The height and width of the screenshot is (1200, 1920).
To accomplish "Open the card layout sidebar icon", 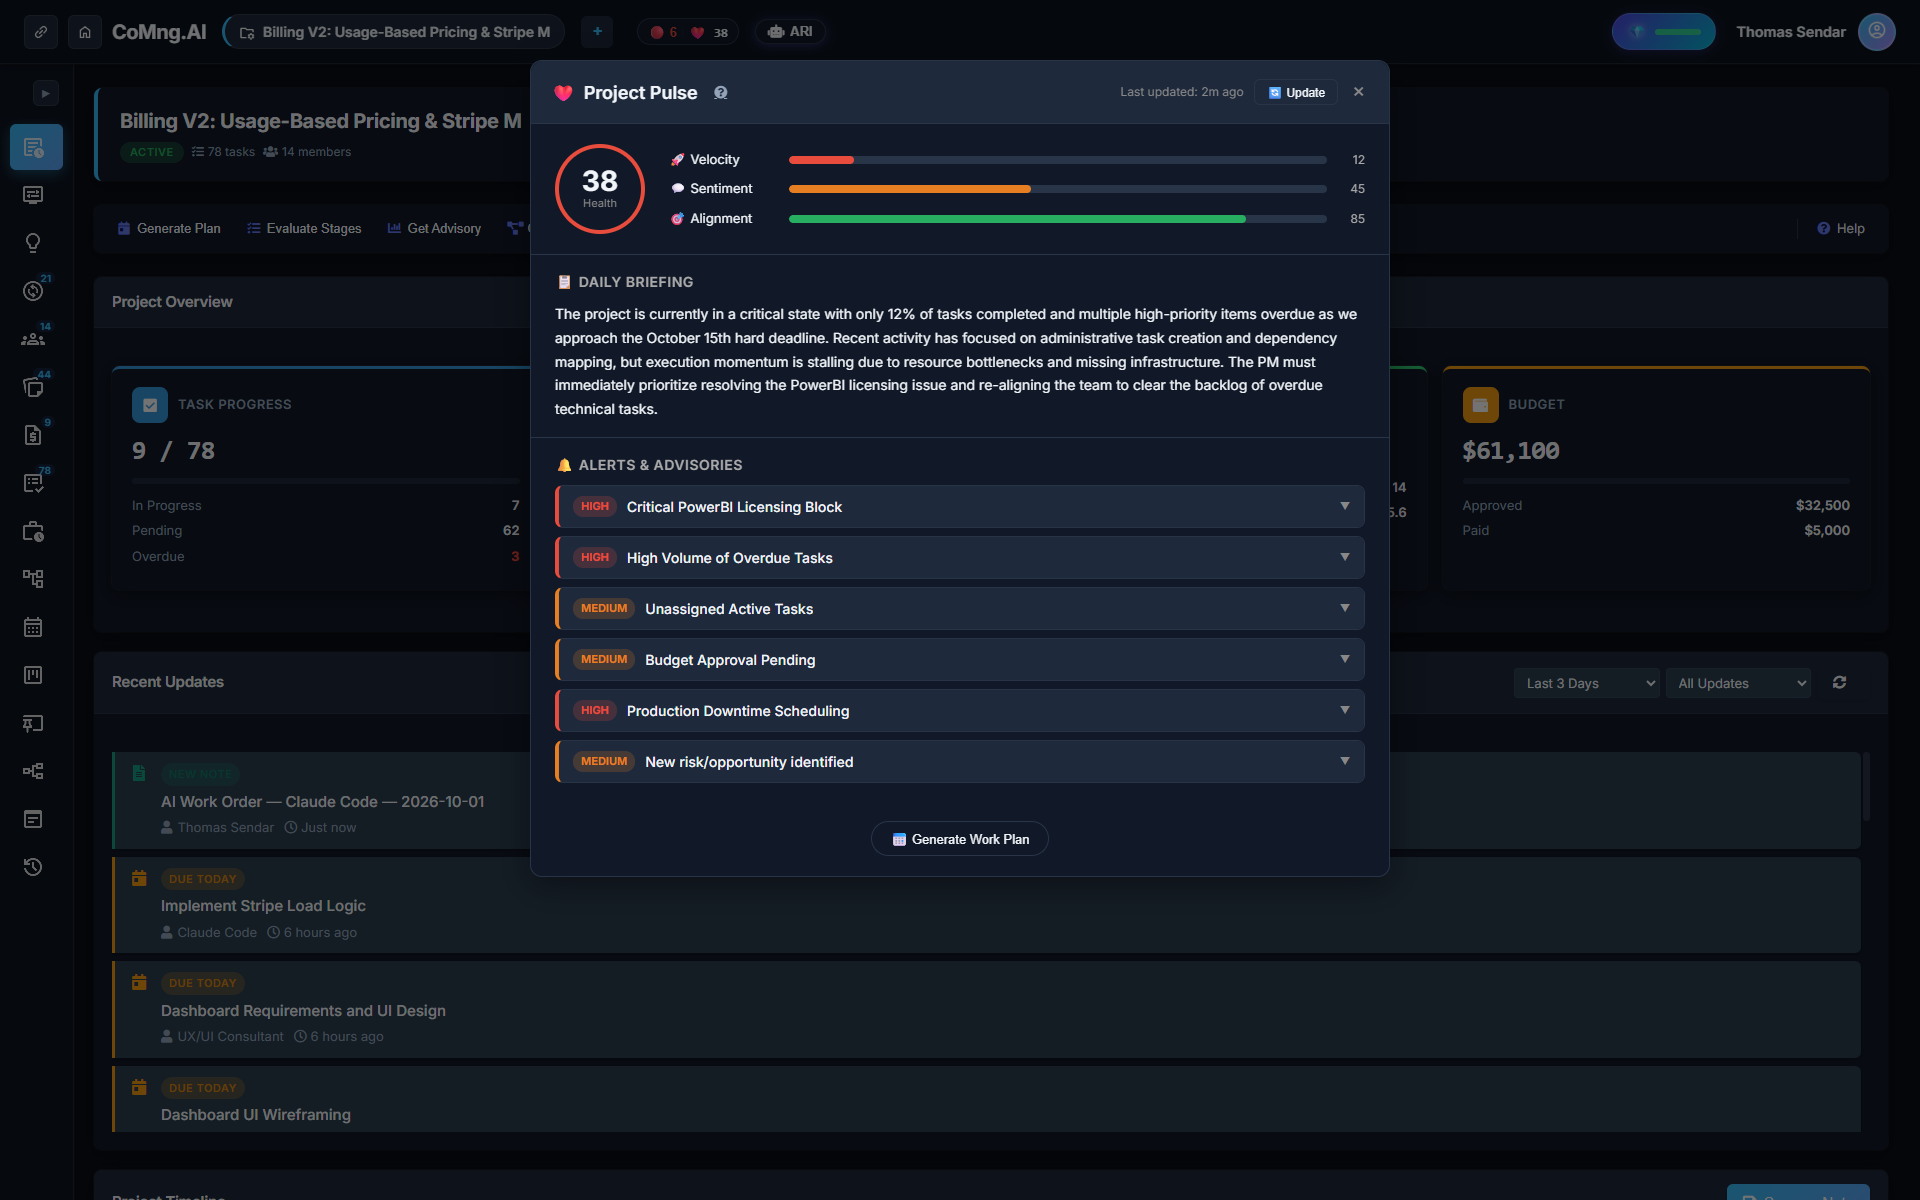I will 33,819.
